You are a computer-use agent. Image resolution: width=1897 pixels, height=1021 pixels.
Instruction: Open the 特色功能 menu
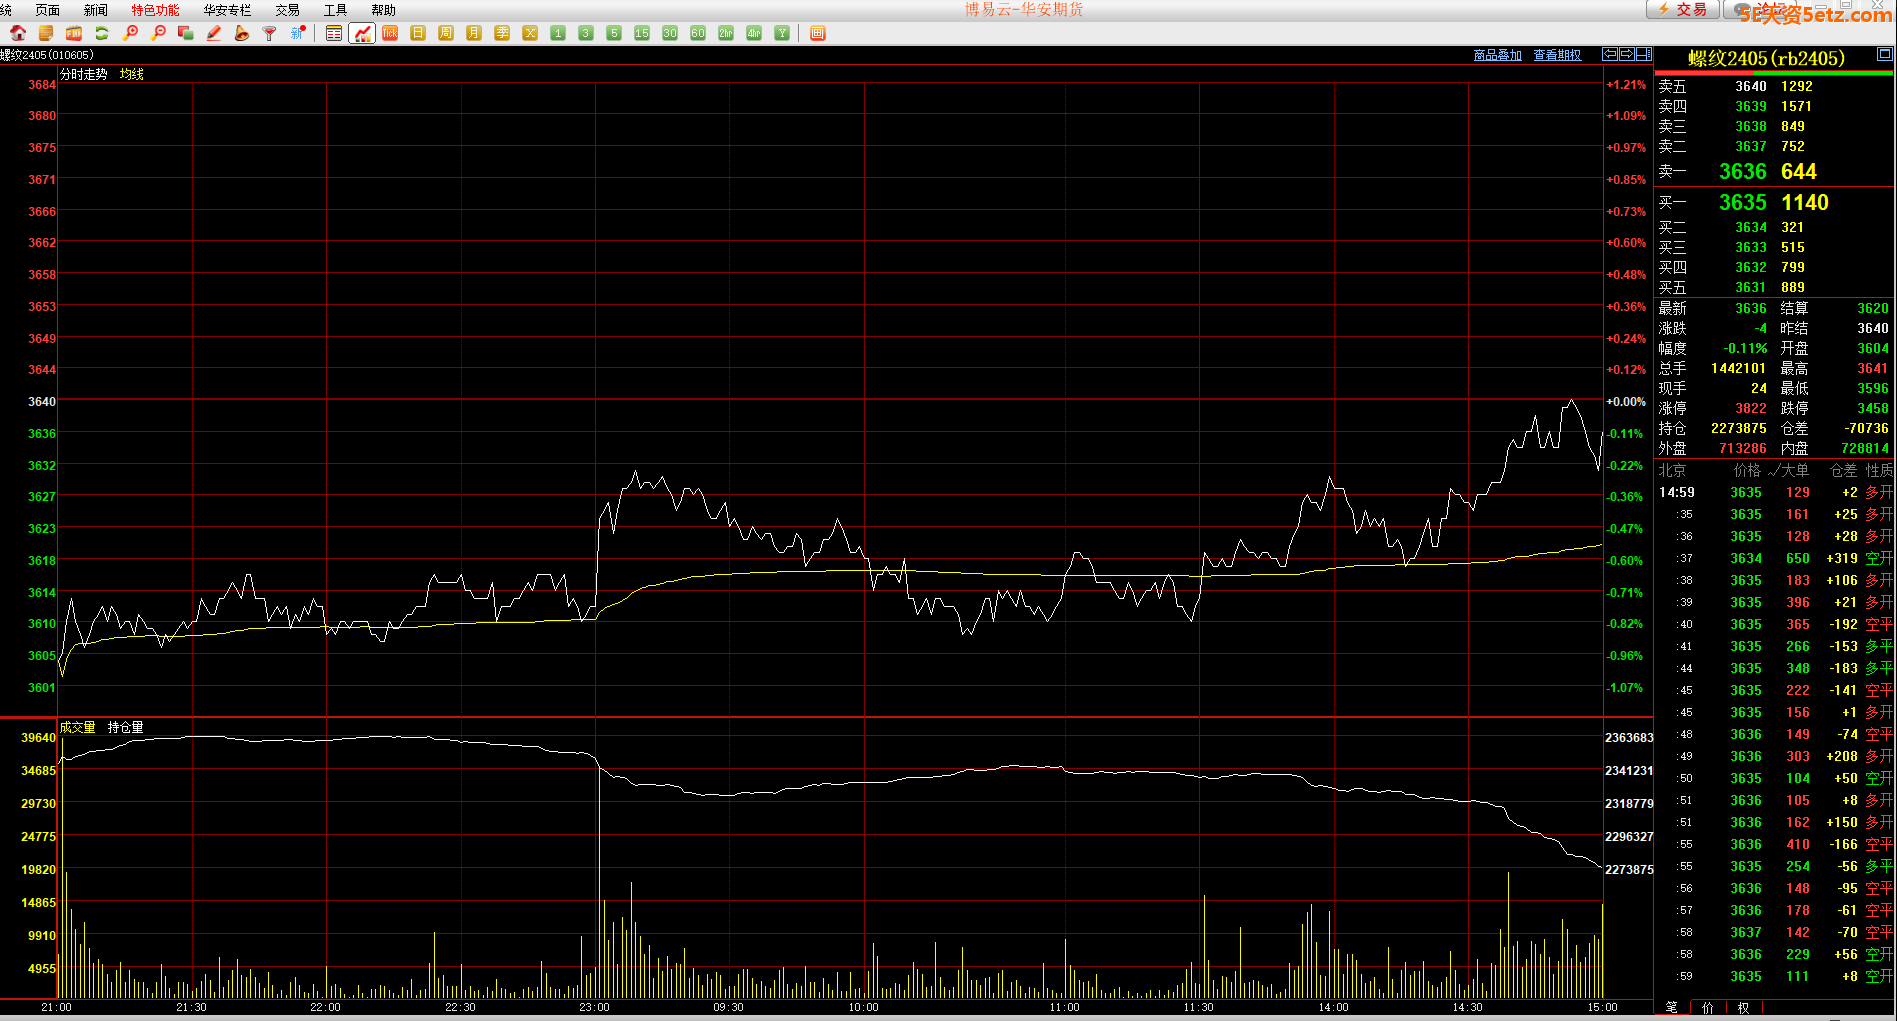(155, 10)
